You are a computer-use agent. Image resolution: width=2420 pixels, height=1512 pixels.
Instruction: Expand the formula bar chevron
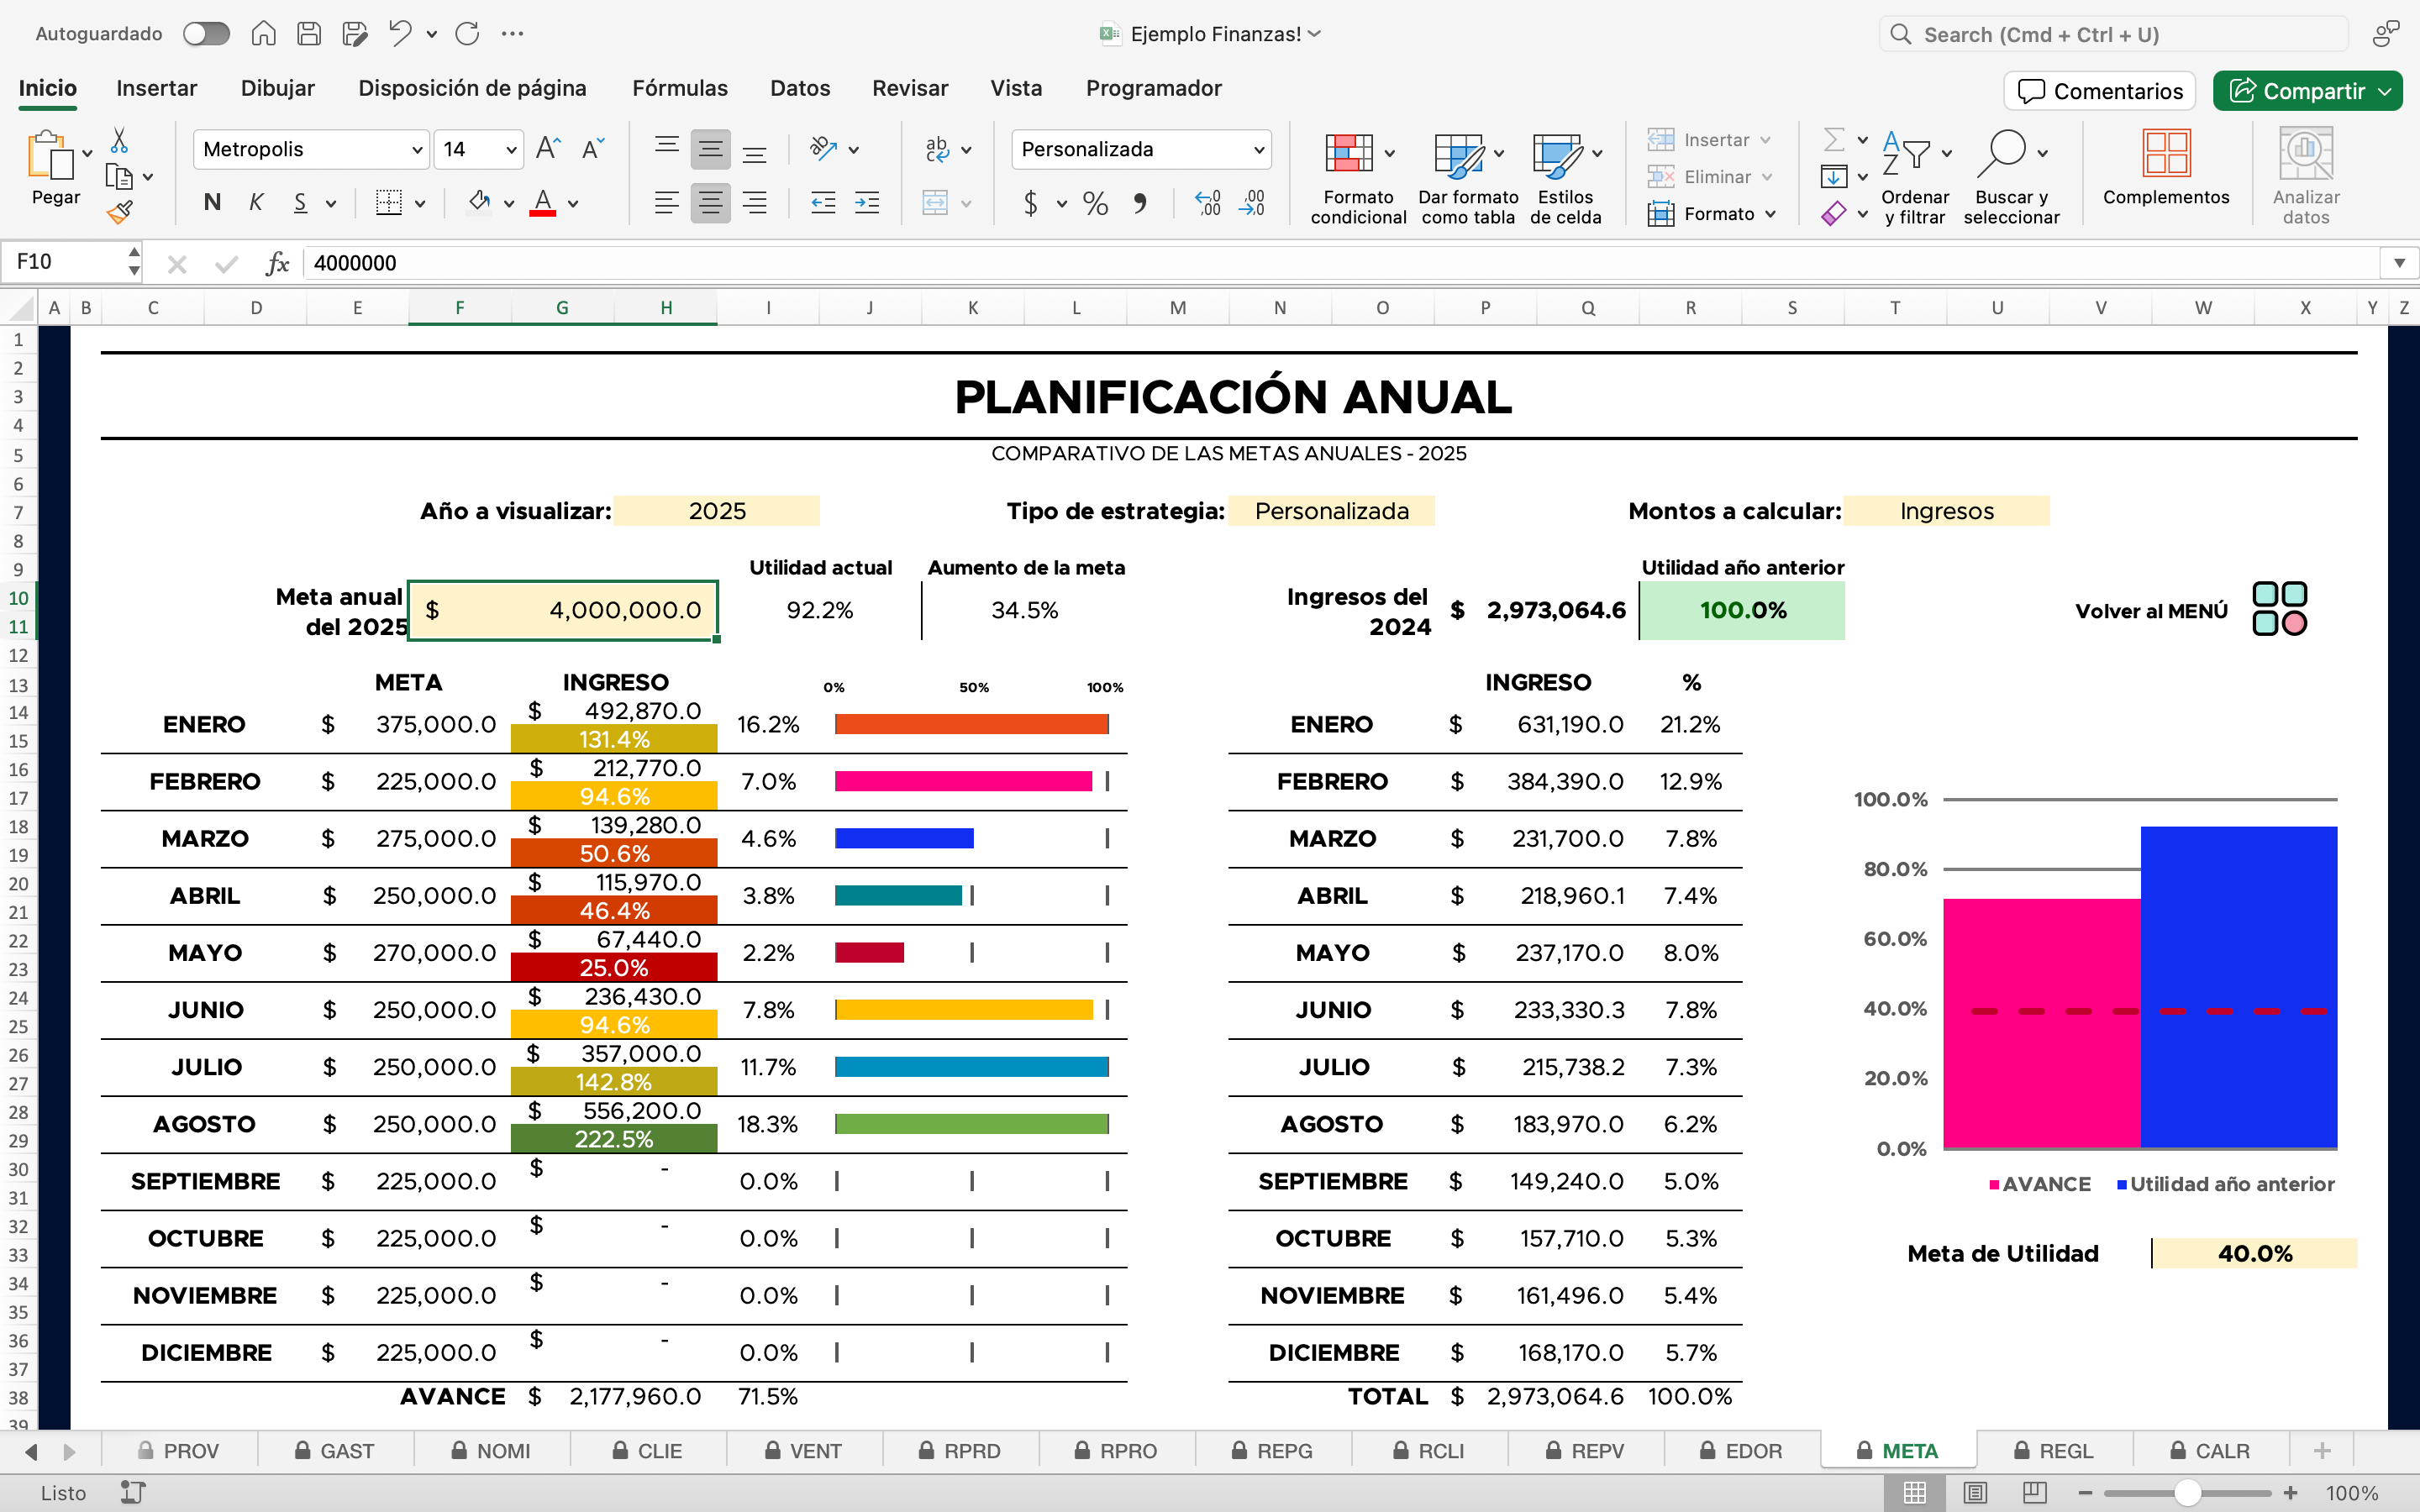(x=2399, y=263)
